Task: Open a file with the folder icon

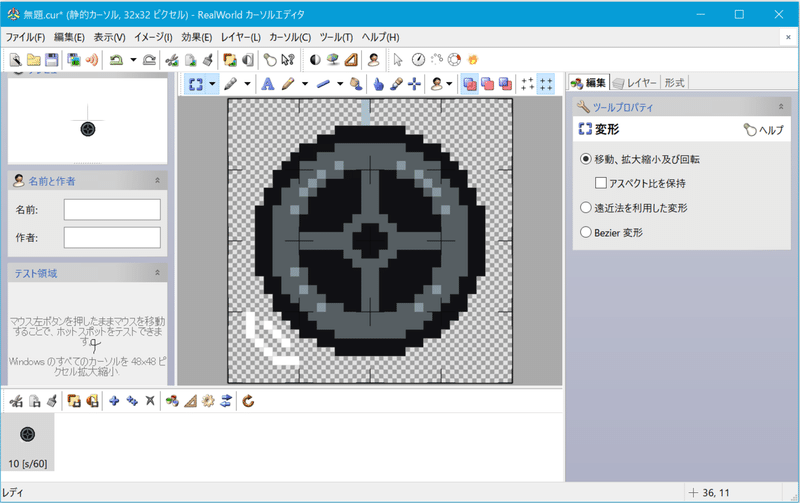Action: pos(34,60)
